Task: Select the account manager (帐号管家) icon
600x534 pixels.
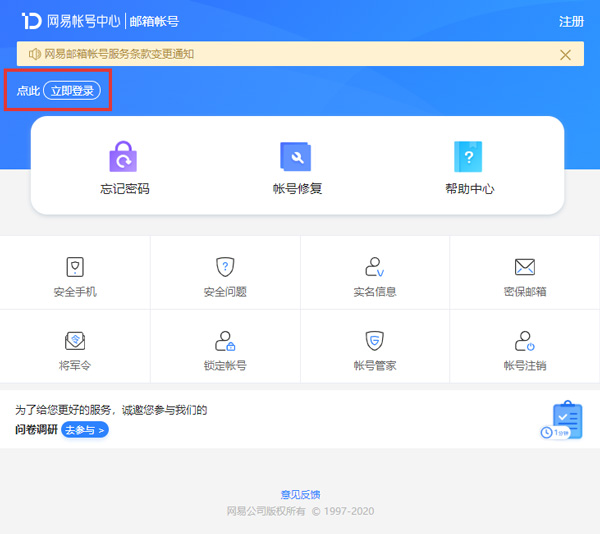Action: tap(375, 340)
